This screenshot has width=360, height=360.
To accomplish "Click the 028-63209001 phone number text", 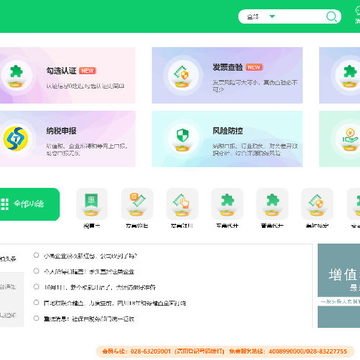I will 150,351.
